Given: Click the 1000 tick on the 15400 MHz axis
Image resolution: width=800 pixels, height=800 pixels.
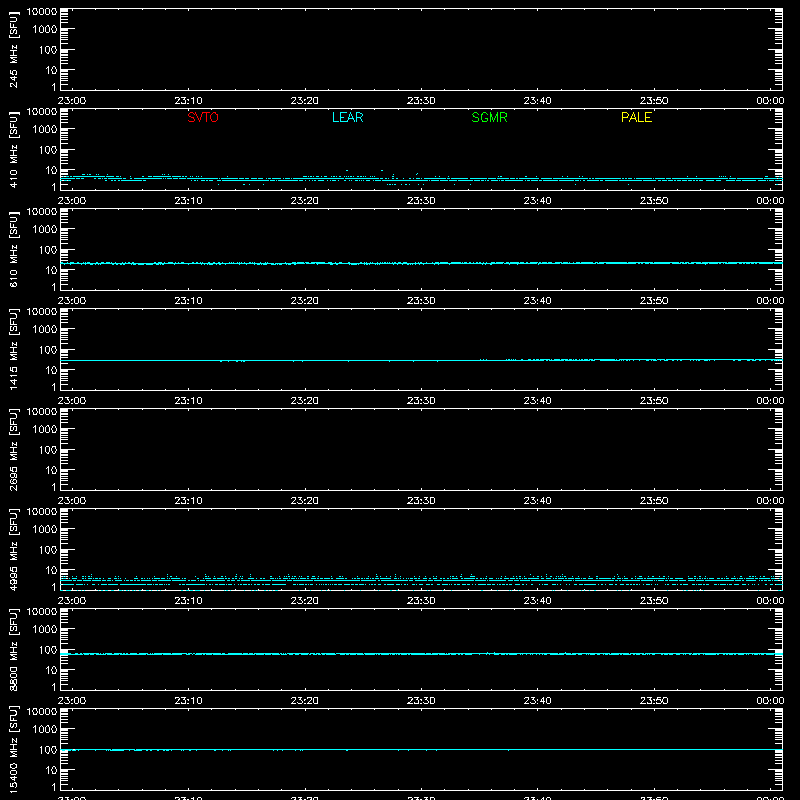Looking at the screenshot, I should point(45,730).
